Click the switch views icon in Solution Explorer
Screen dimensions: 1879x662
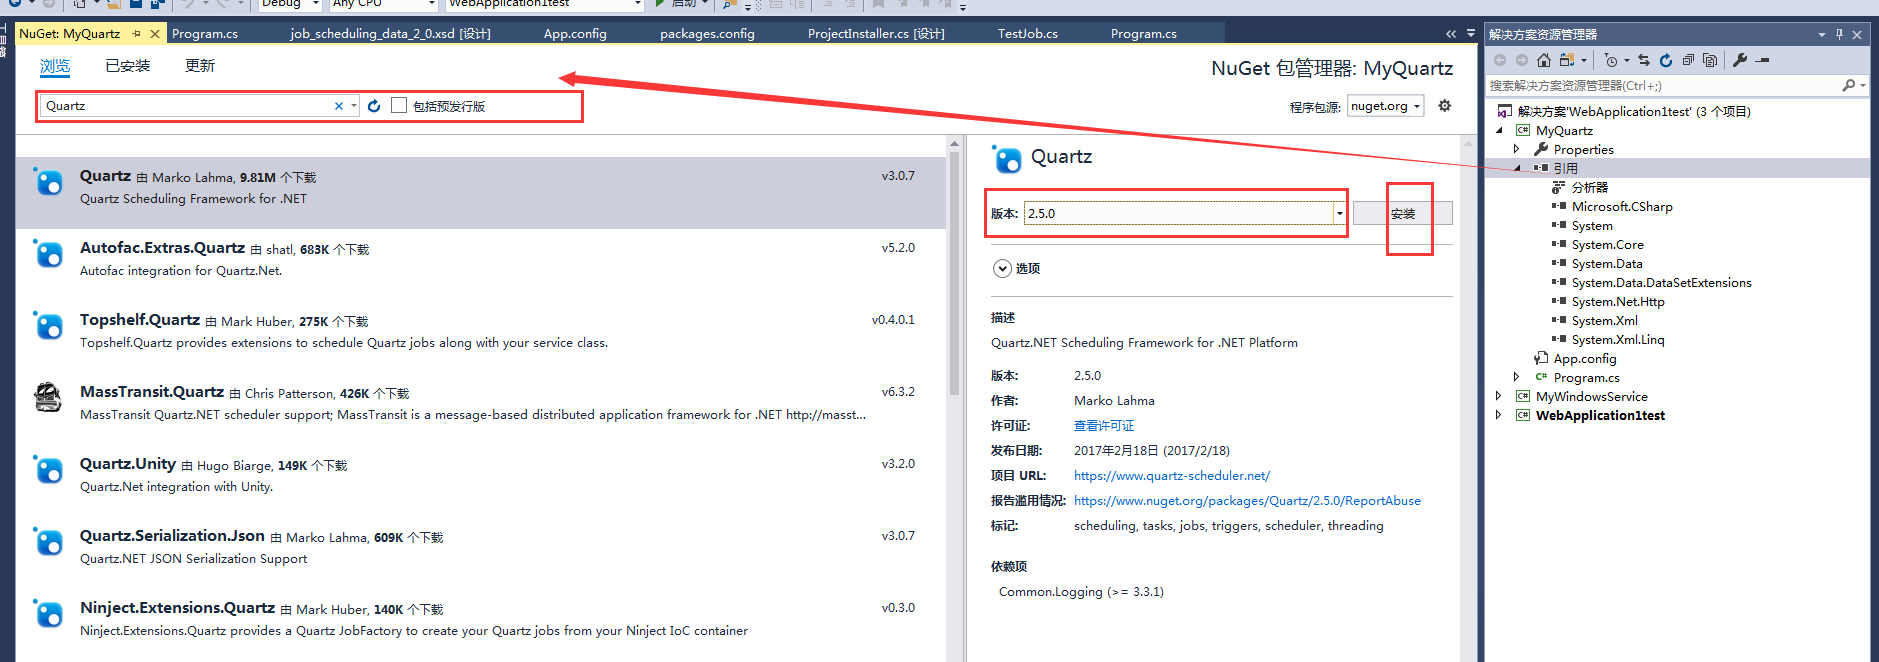[1567, 60]
